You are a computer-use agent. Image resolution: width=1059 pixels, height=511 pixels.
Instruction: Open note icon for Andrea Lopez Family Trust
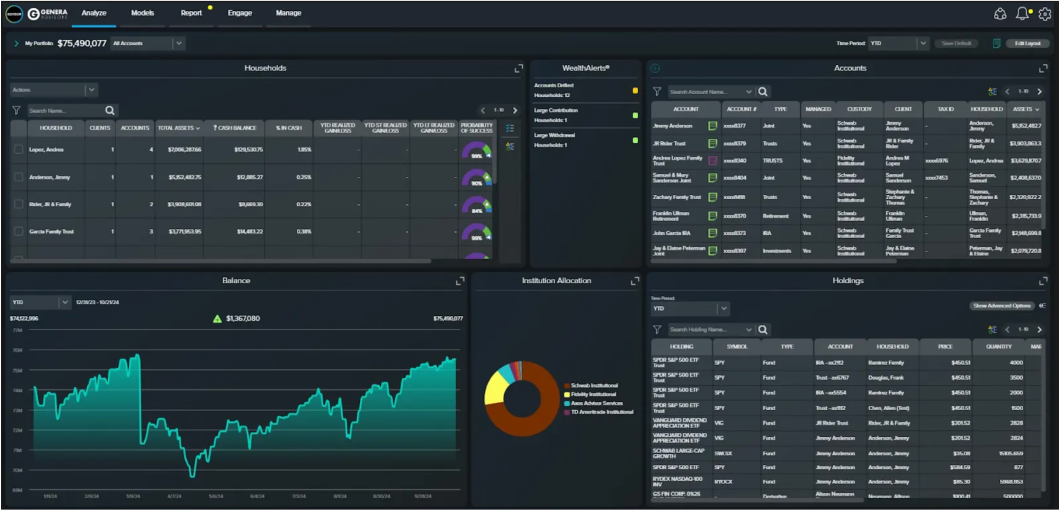[x=712, y=161]
